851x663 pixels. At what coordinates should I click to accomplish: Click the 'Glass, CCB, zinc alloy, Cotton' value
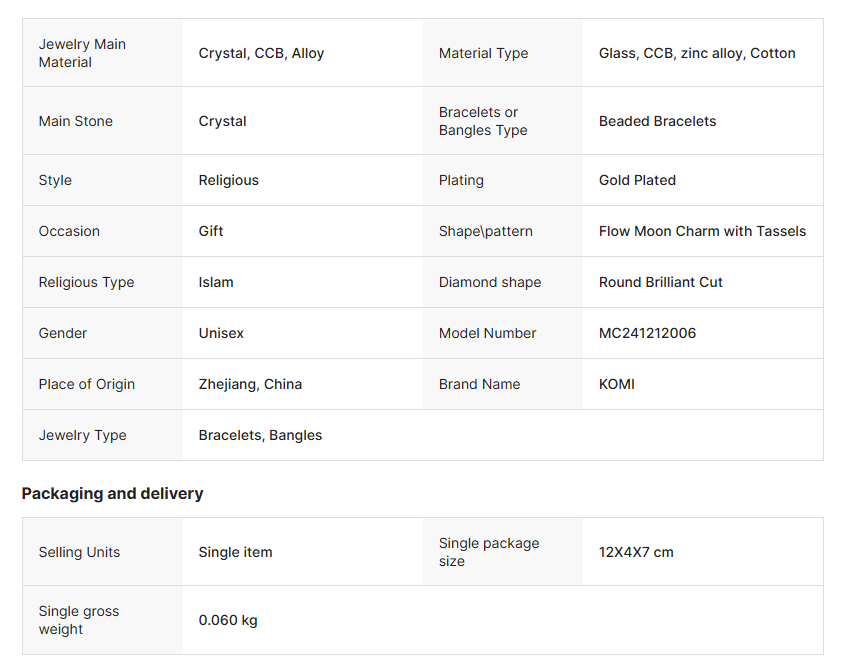click(x=697, y=53)
